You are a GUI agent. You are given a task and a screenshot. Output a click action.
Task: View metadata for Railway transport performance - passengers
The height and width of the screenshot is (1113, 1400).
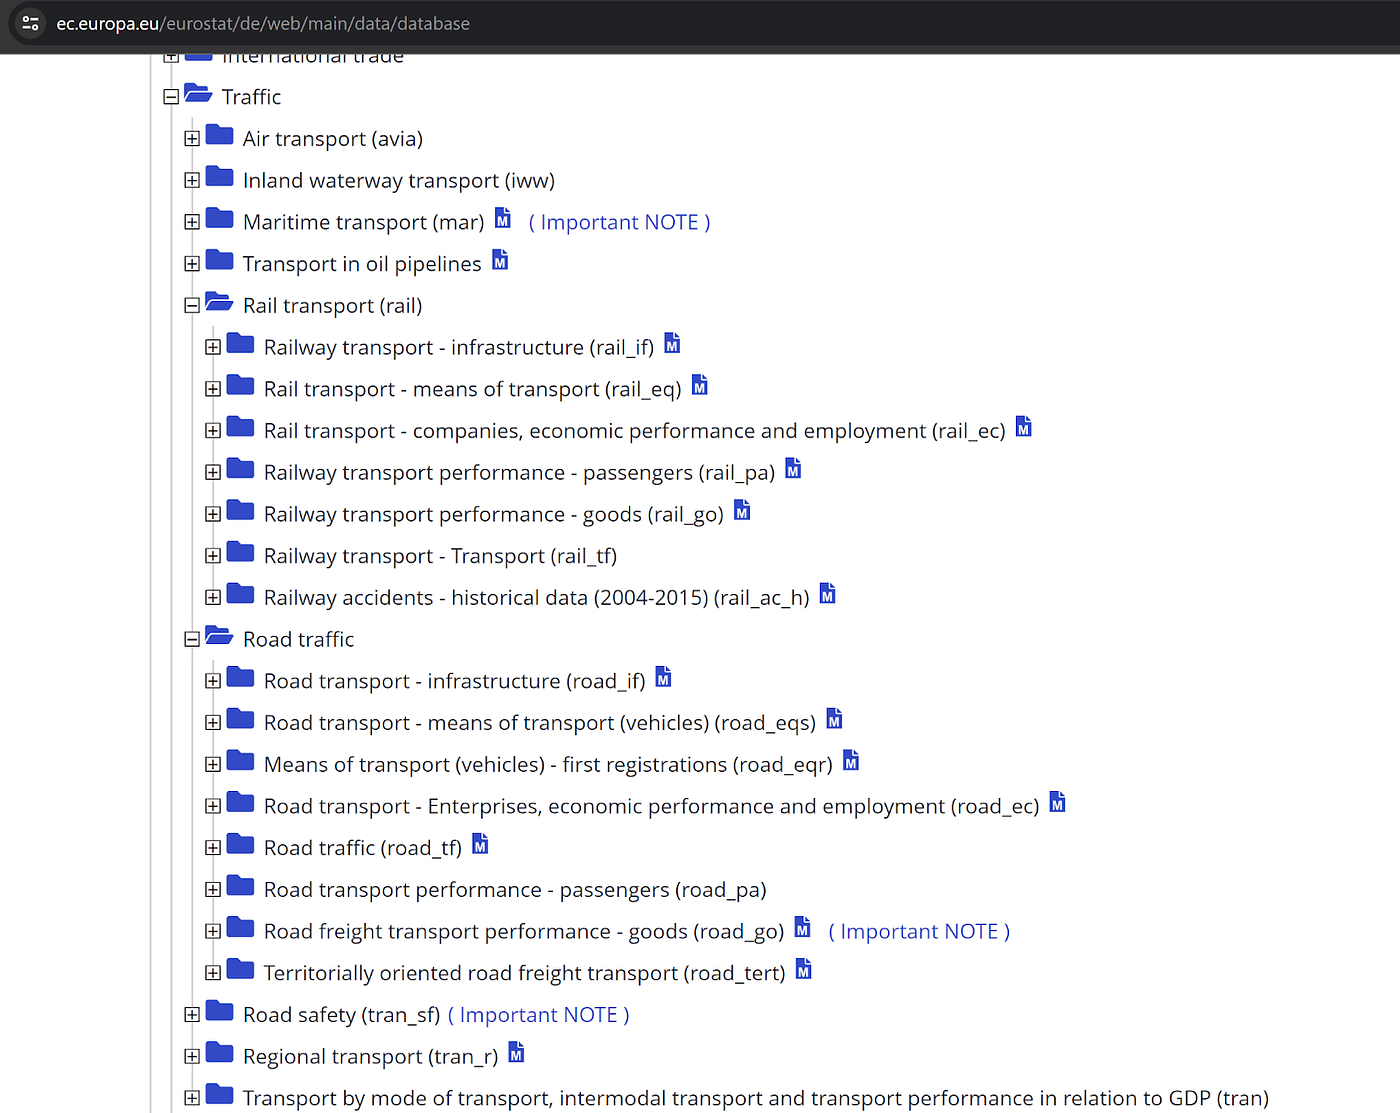pyautogui.click(x=792, y=468)
